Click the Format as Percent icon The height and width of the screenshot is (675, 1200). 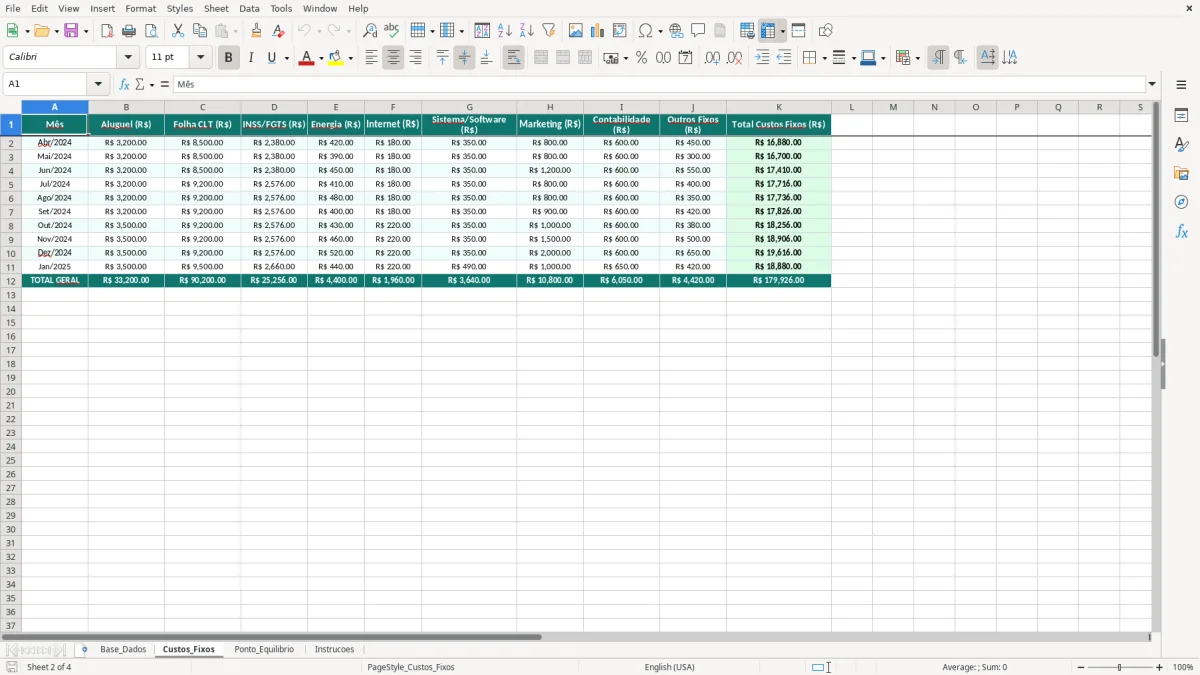[x=641, y=58]
